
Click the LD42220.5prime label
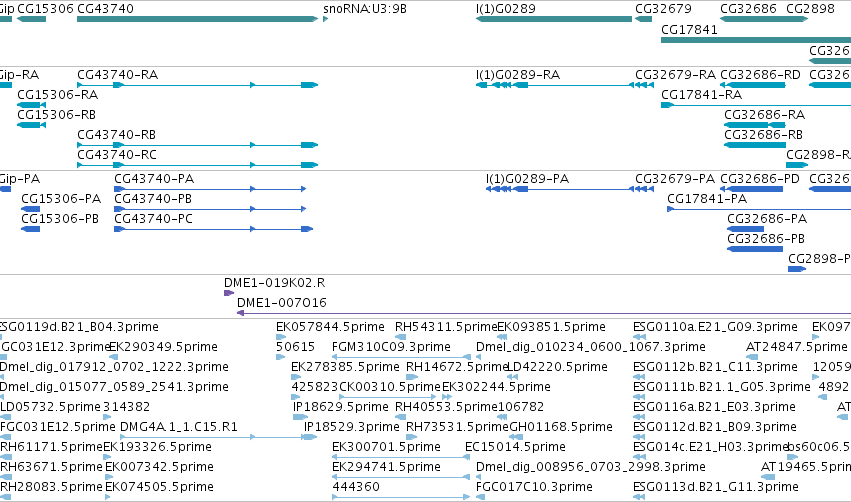[x=557, y=367]
